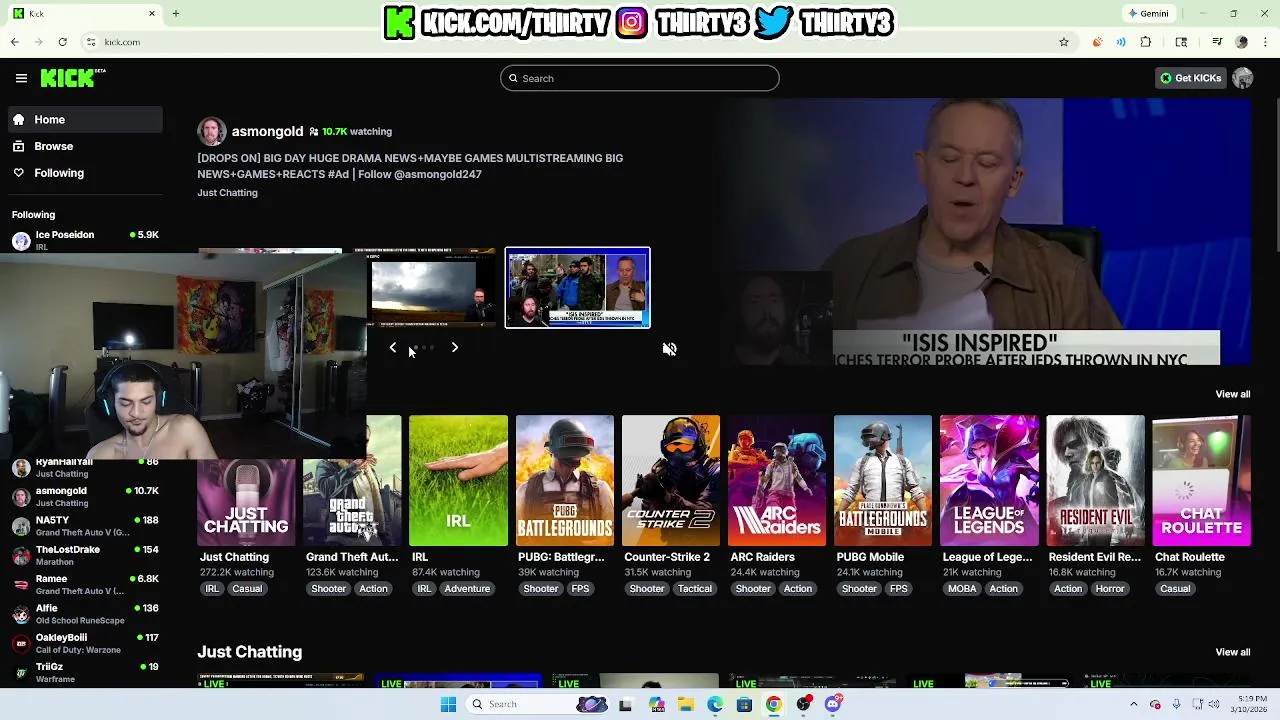
Task: Show previous featured stream
Action: 393,347
